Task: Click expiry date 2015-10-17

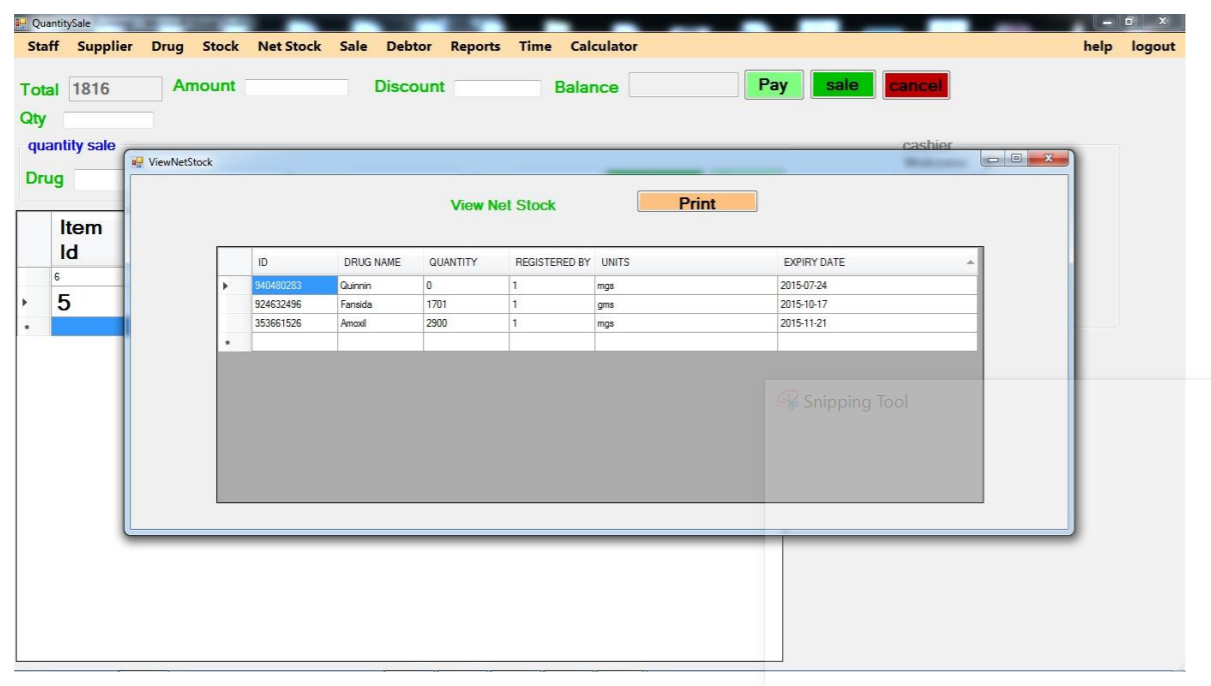Action: [x=877, y=304]
